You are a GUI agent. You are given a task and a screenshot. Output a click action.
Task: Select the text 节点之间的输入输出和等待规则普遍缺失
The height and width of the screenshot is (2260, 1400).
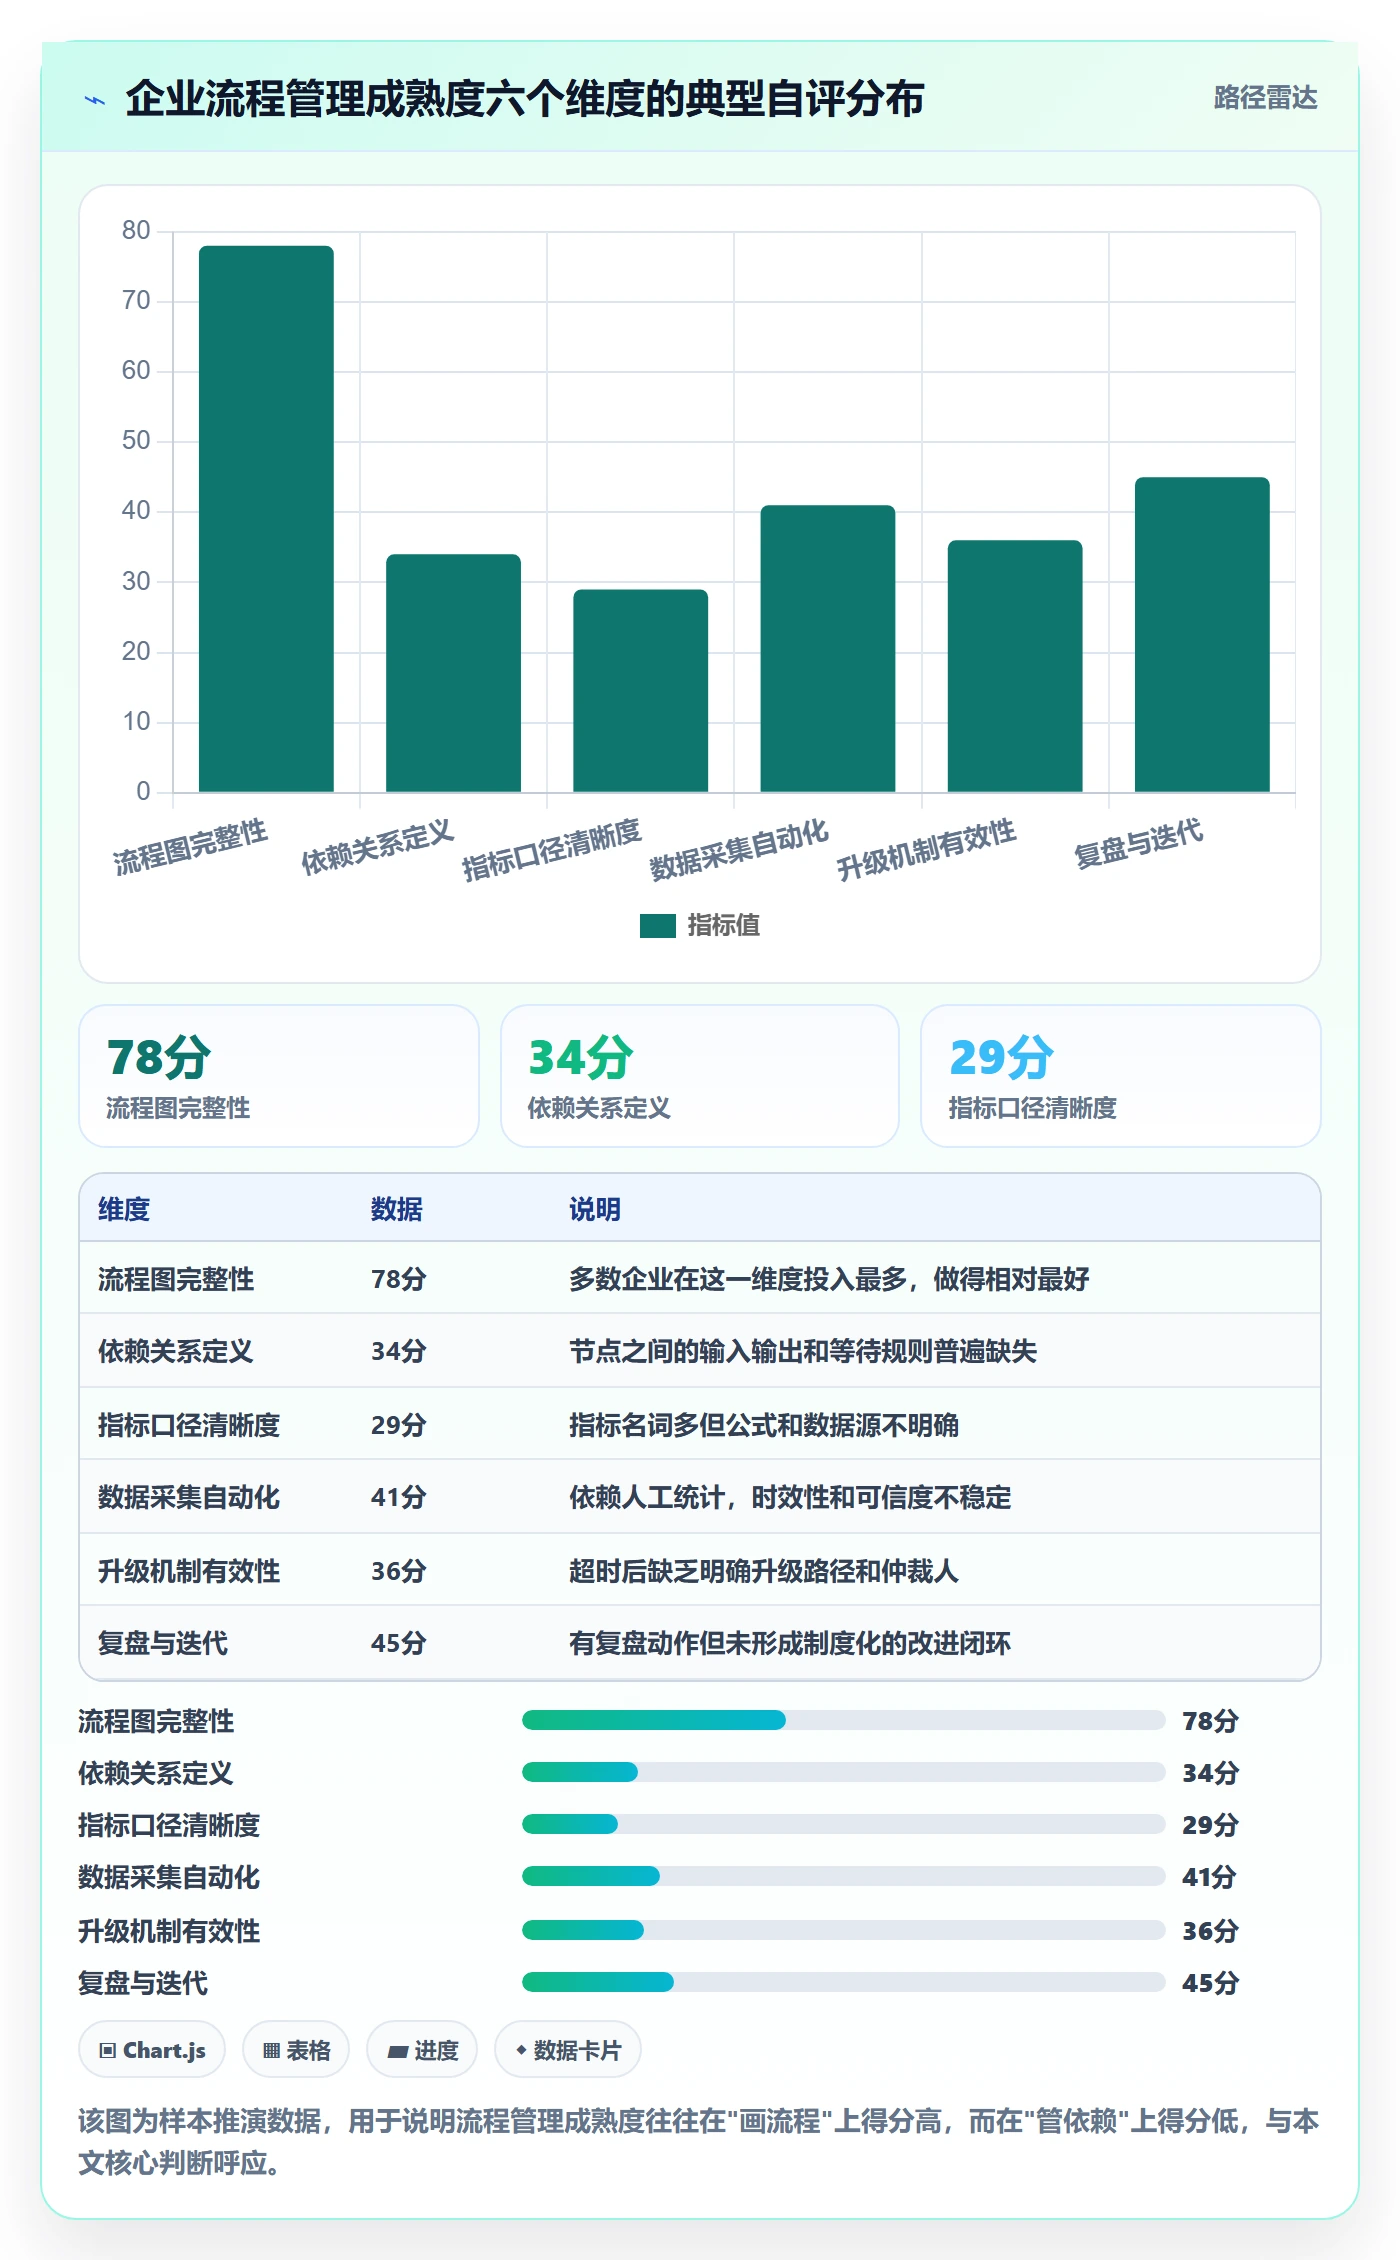click(803, 1351)
